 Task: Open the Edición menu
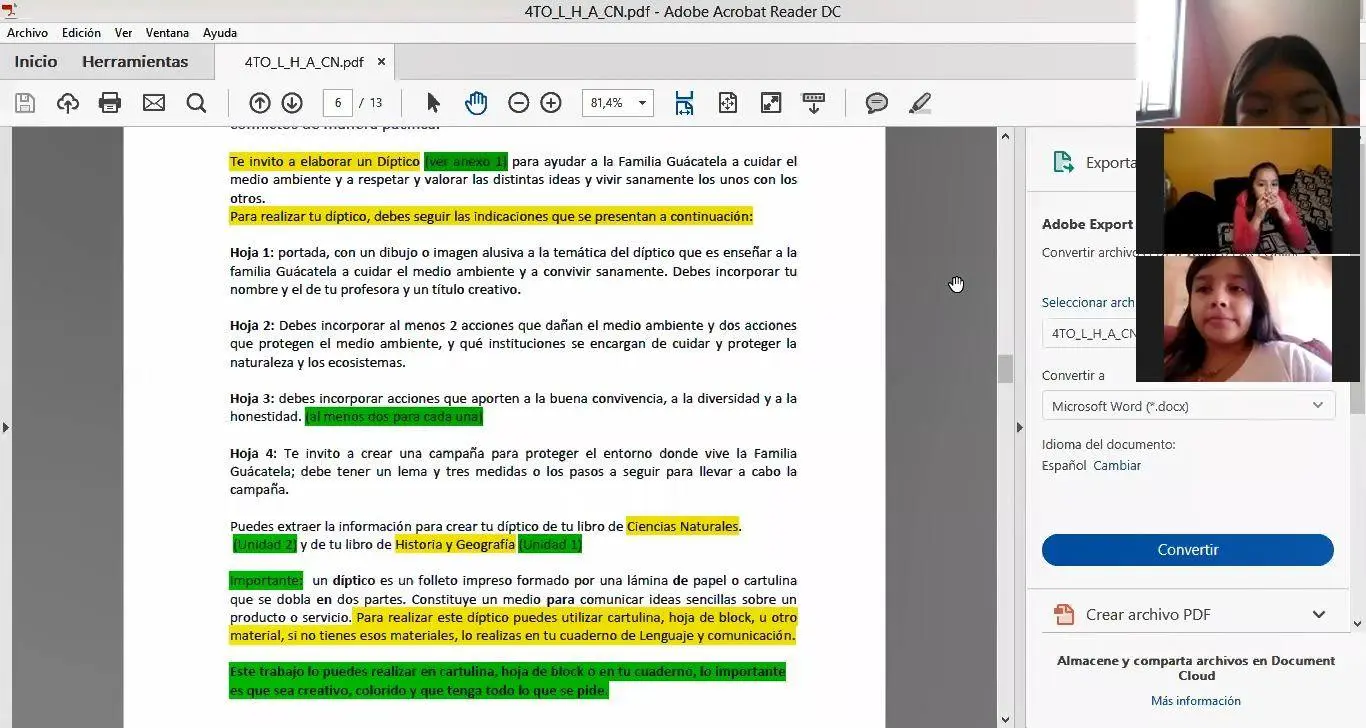click(x=81, y=33)
